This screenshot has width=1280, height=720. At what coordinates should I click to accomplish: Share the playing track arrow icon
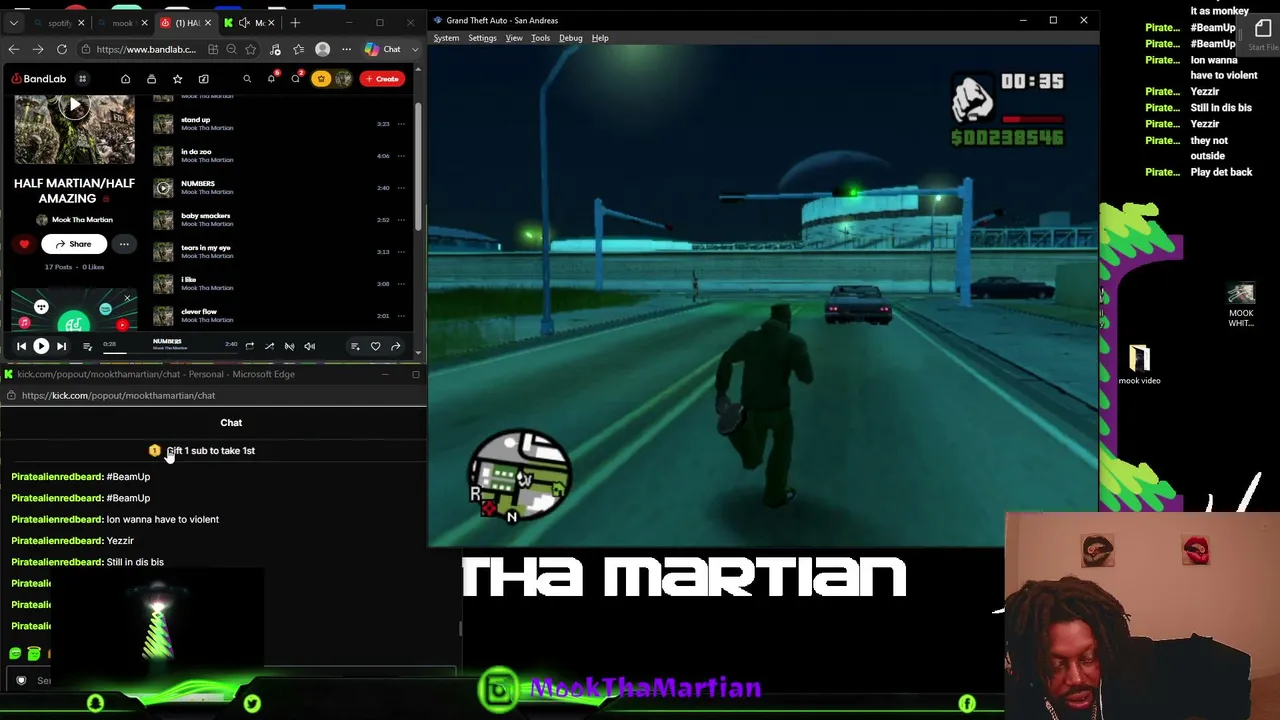tap(395, 346)
